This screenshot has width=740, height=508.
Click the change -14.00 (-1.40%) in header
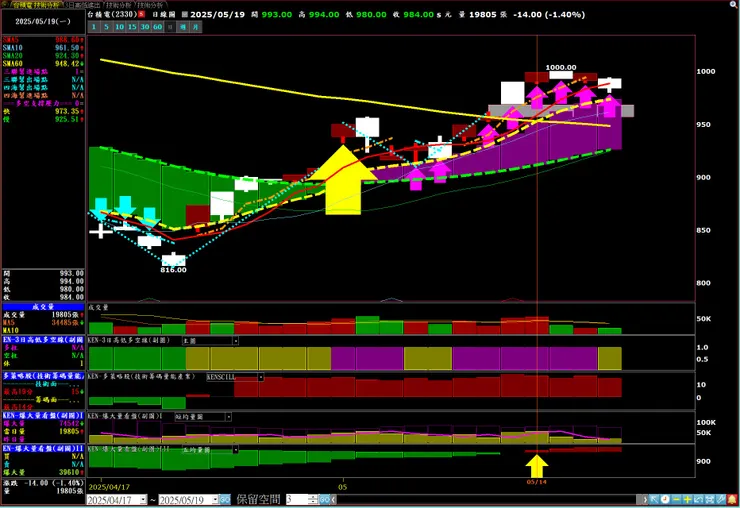[549, 15]
